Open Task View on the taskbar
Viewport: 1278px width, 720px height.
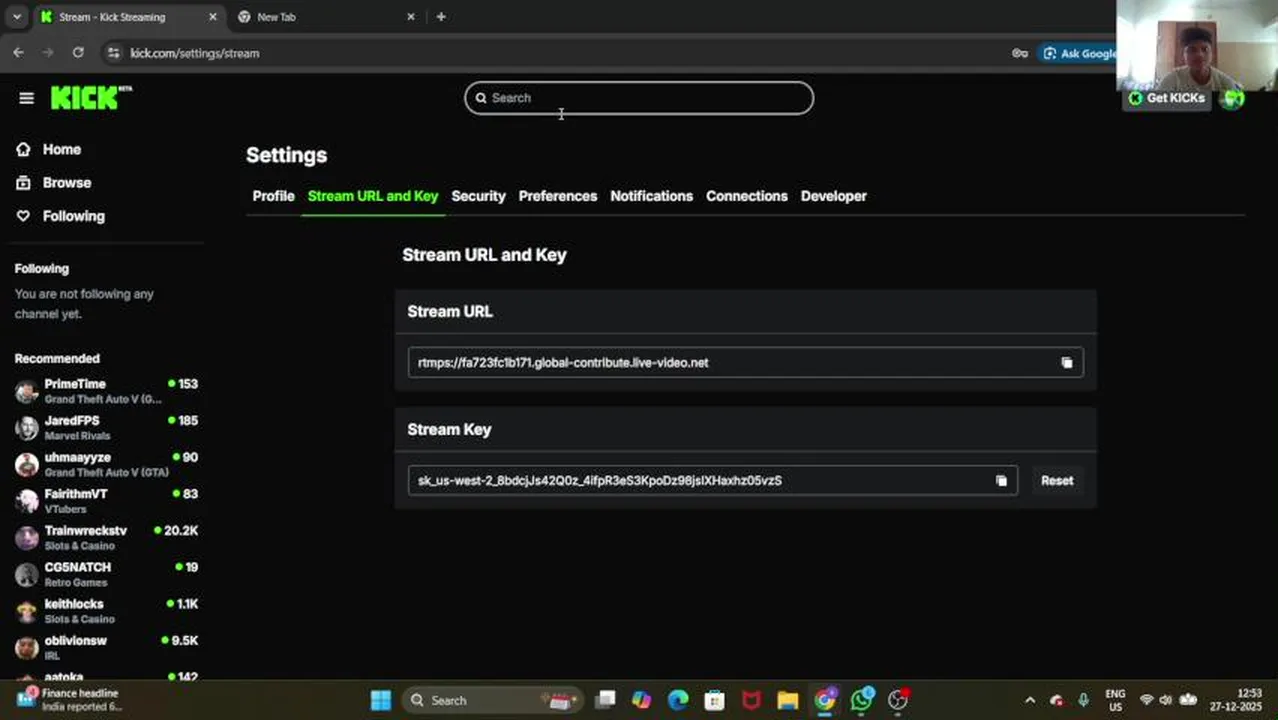coord(605,700)
